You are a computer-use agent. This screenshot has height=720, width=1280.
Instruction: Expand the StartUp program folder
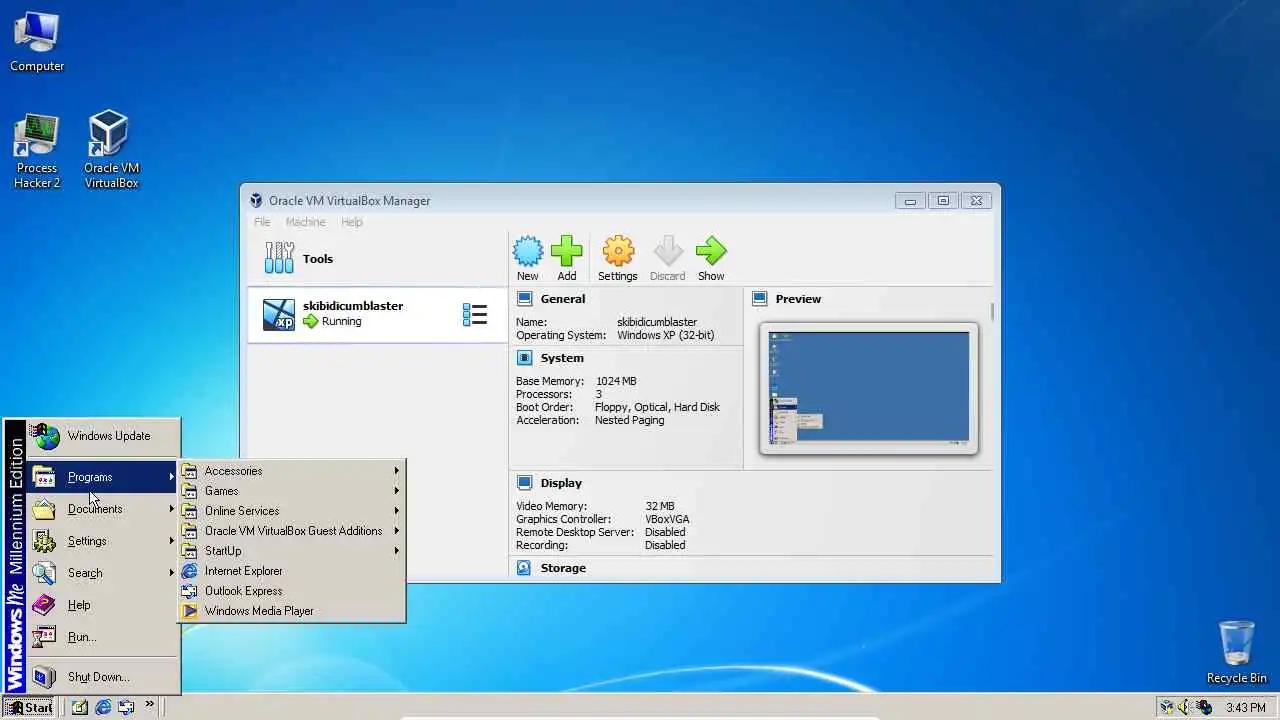click(292, 551)
